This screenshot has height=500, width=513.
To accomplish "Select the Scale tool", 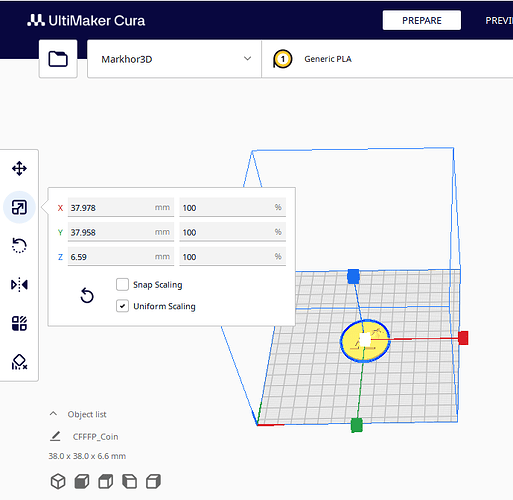I will (x=19, y=207).
